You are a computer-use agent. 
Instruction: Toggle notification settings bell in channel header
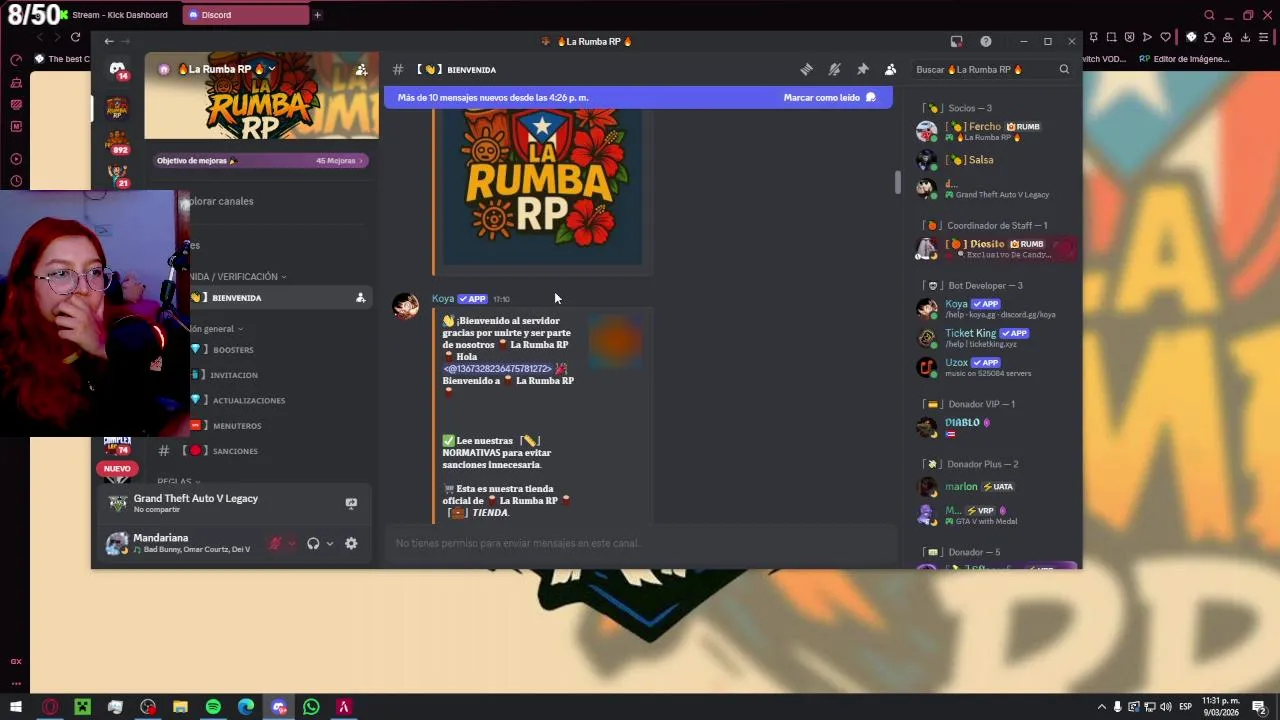coord(834,69)
